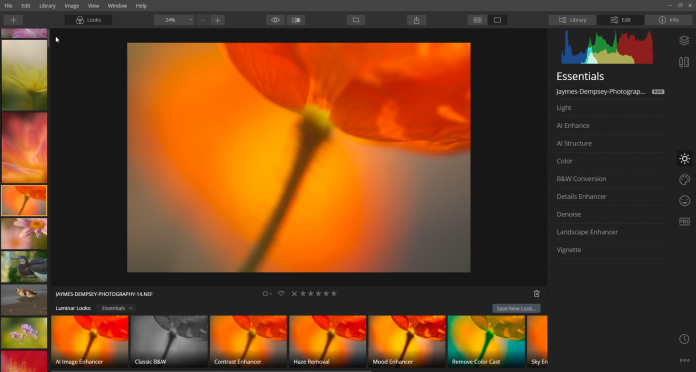Viewport: 696px width, 372px height.
Task: Select the heron bird filmstrip thumbnail
Action: click(24, 267)
